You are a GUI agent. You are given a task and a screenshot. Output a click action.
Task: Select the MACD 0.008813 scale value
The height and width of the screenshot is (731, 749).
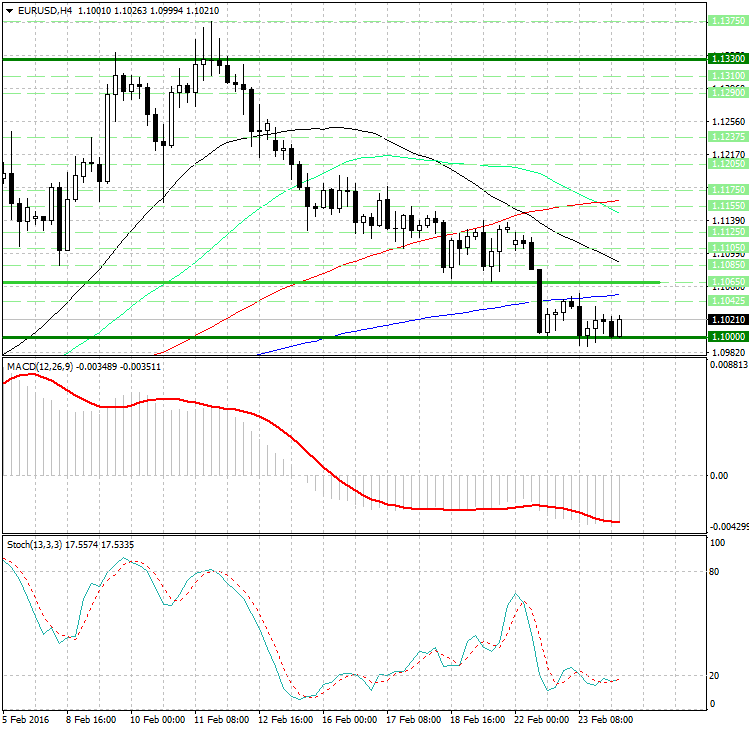click(729, 365)
